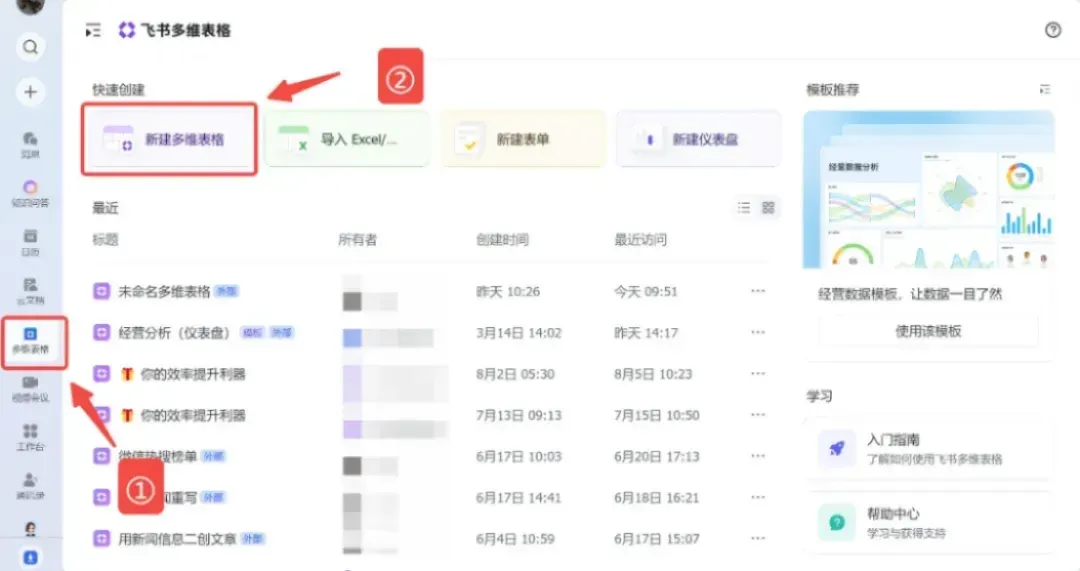Click the 经营数据分析 template preview thumbnail

coord(928,189)
